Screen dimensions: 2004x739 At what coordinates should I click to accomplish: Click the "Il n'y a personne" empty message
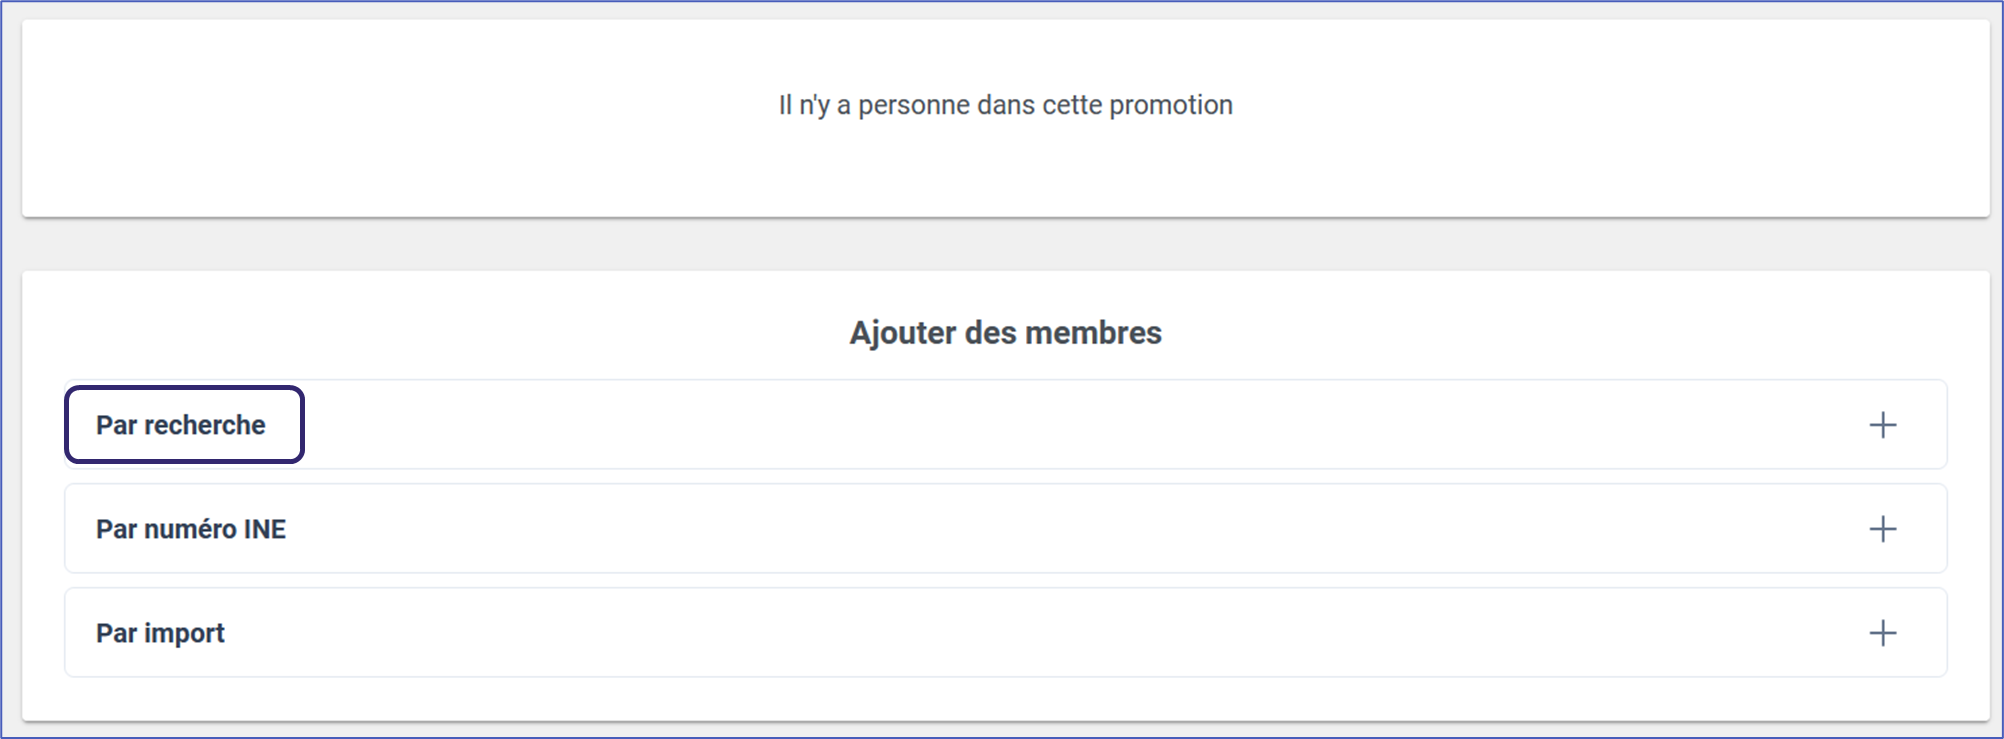point(1005,105)
